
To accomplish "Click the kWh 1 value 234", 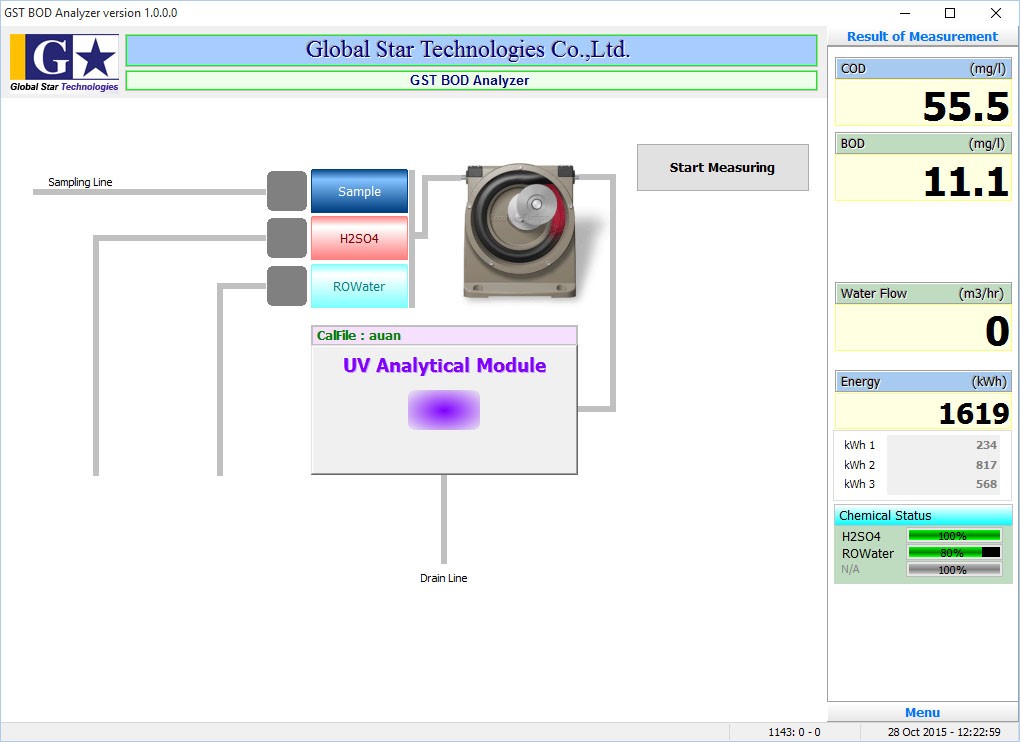I will click(x=986, y=445).
